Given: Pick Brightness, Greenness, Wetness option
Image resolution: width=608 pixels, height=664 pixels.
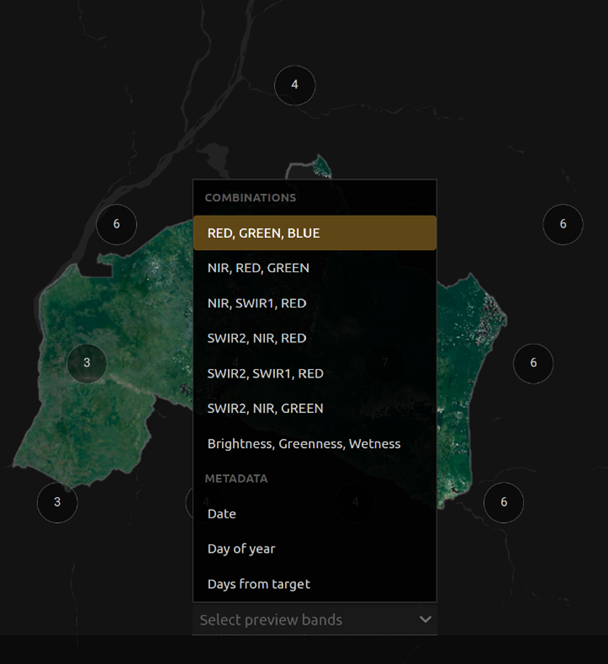Looking at the screenshot, I should [314, 443].
